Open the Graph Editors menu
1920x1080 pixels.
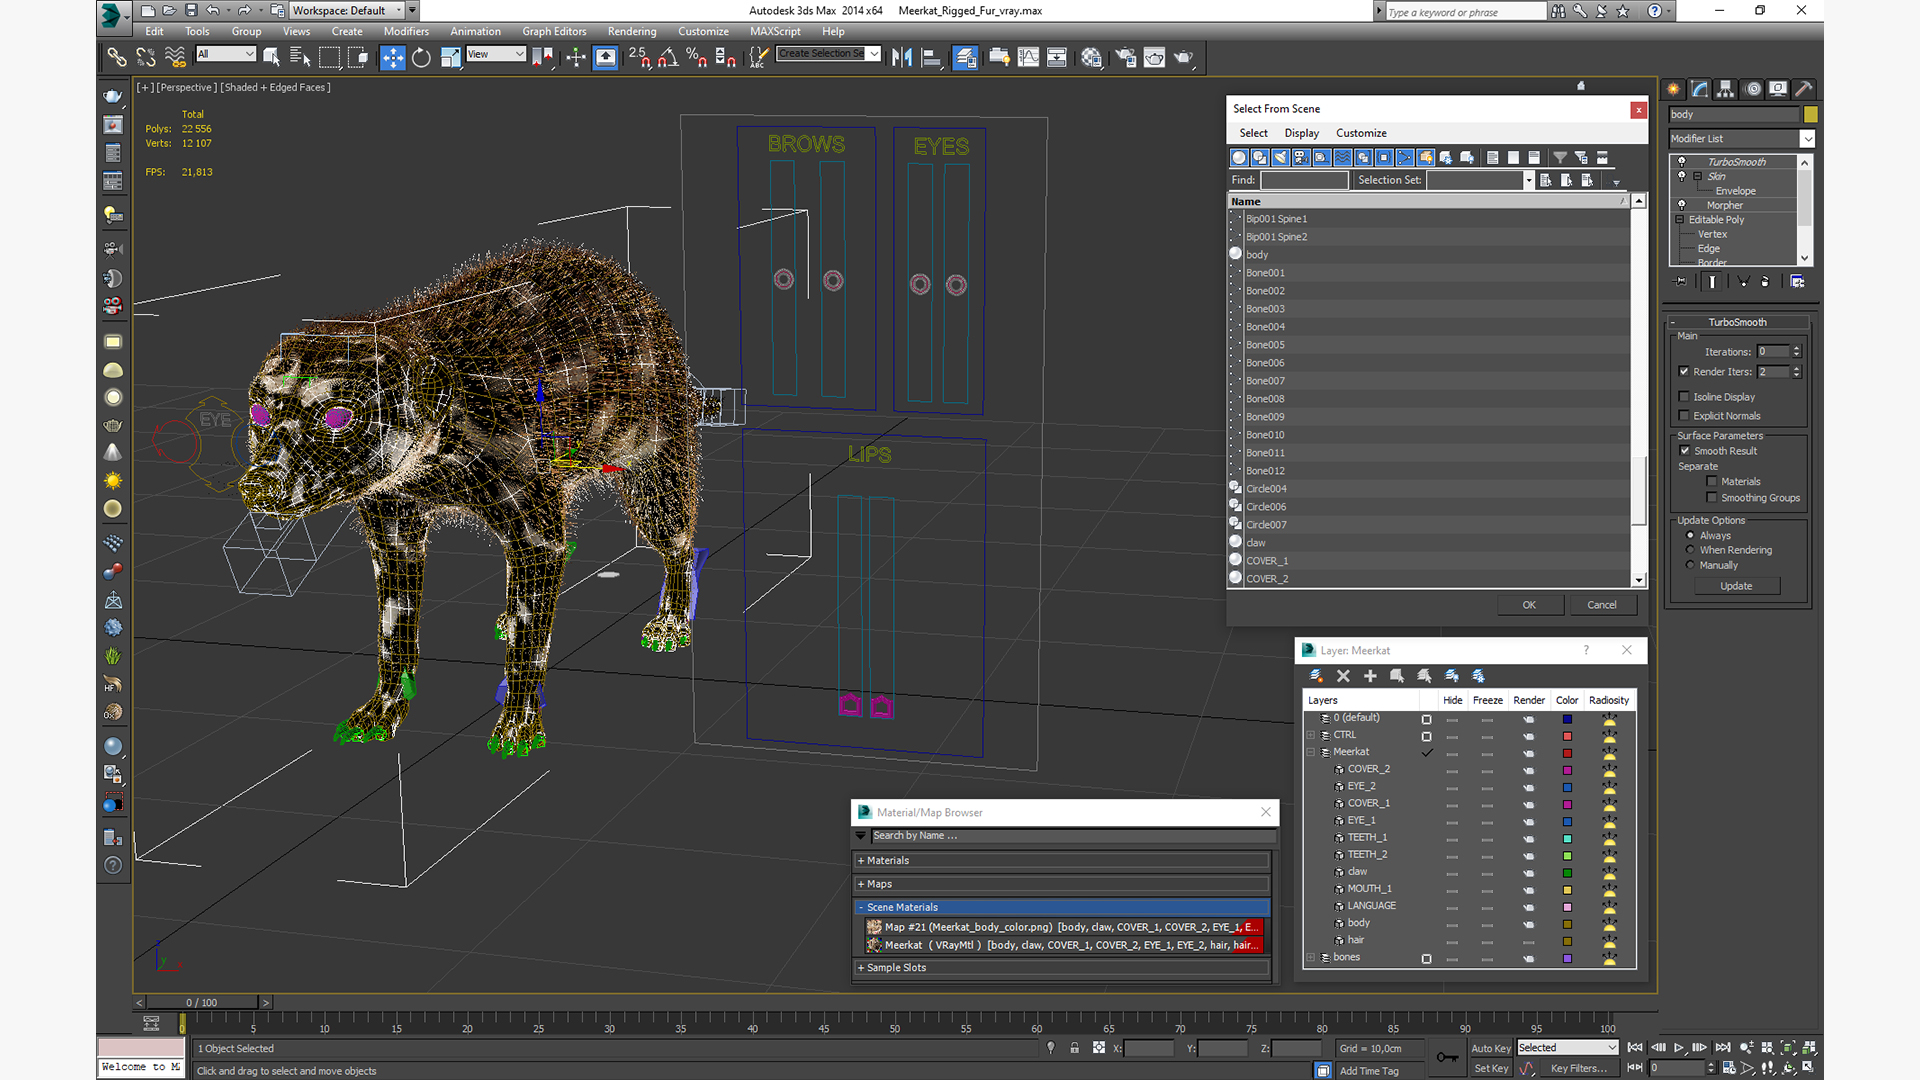pyautogui.click(x=554, y=31)
